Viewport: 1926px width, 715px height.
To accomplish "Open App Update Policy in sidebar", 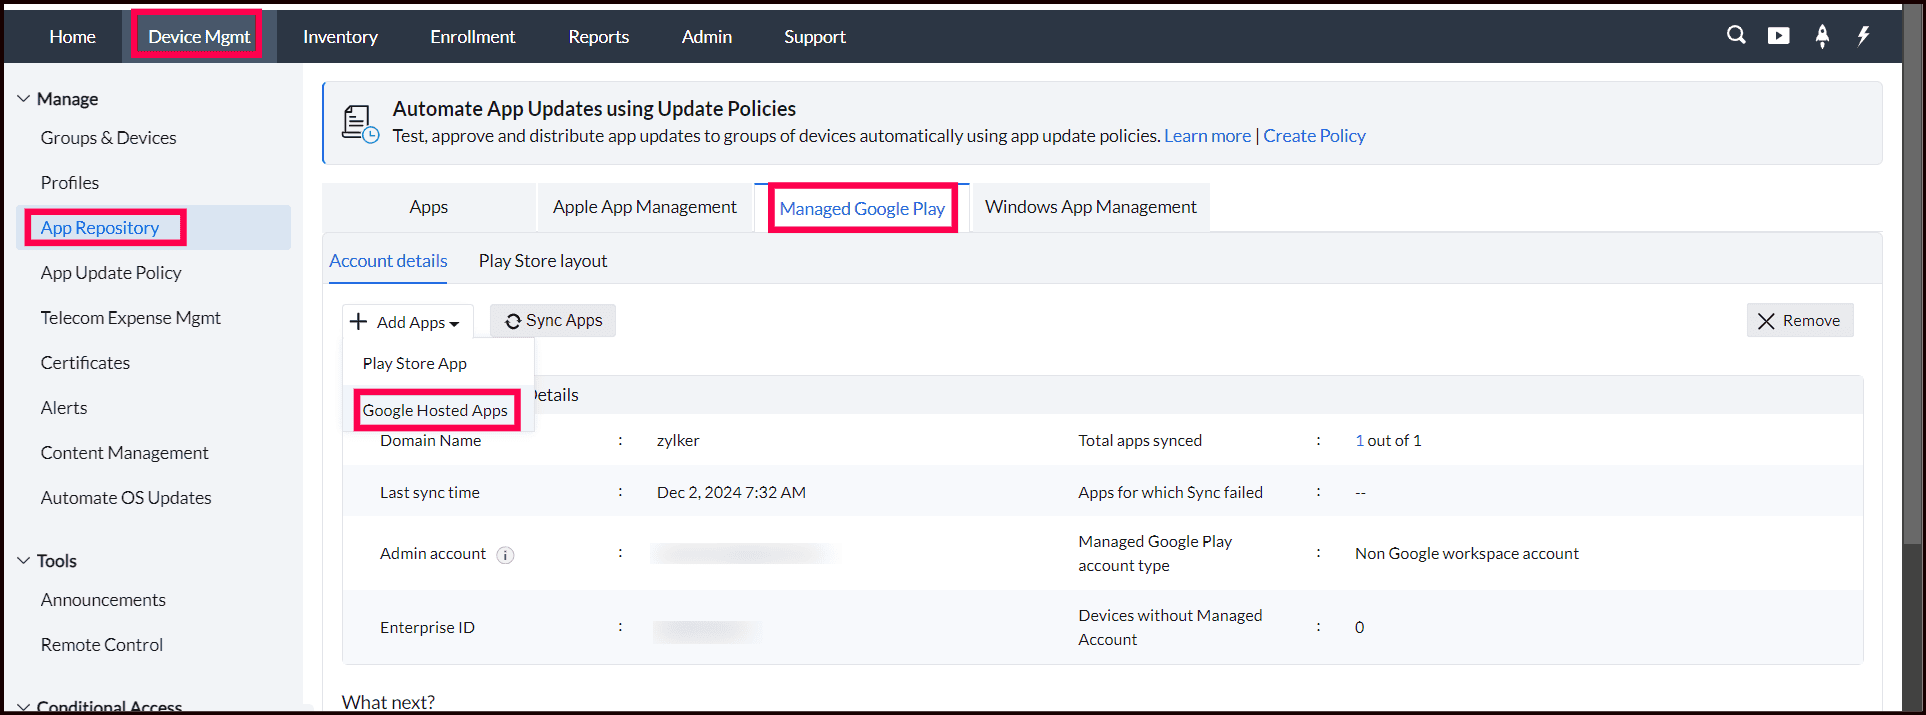I will [x=111, y=273].
